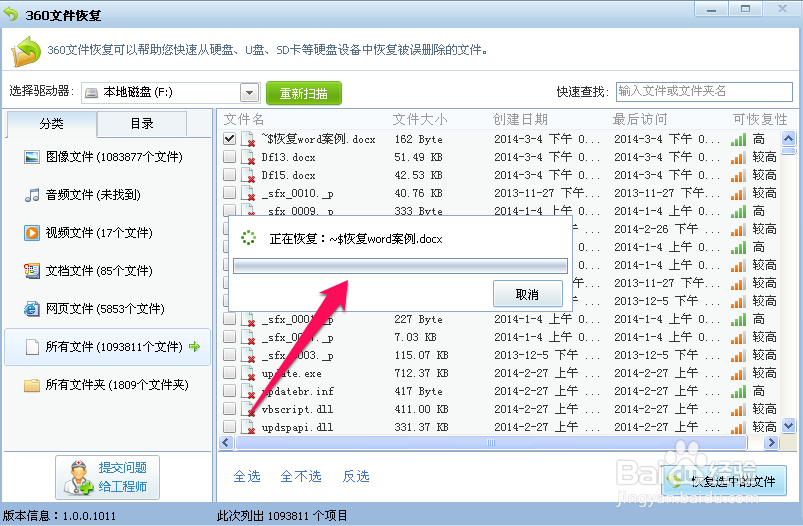
Task: Click the engineer doctor icon
Action: pyautogui.click(x=78, y=477)
